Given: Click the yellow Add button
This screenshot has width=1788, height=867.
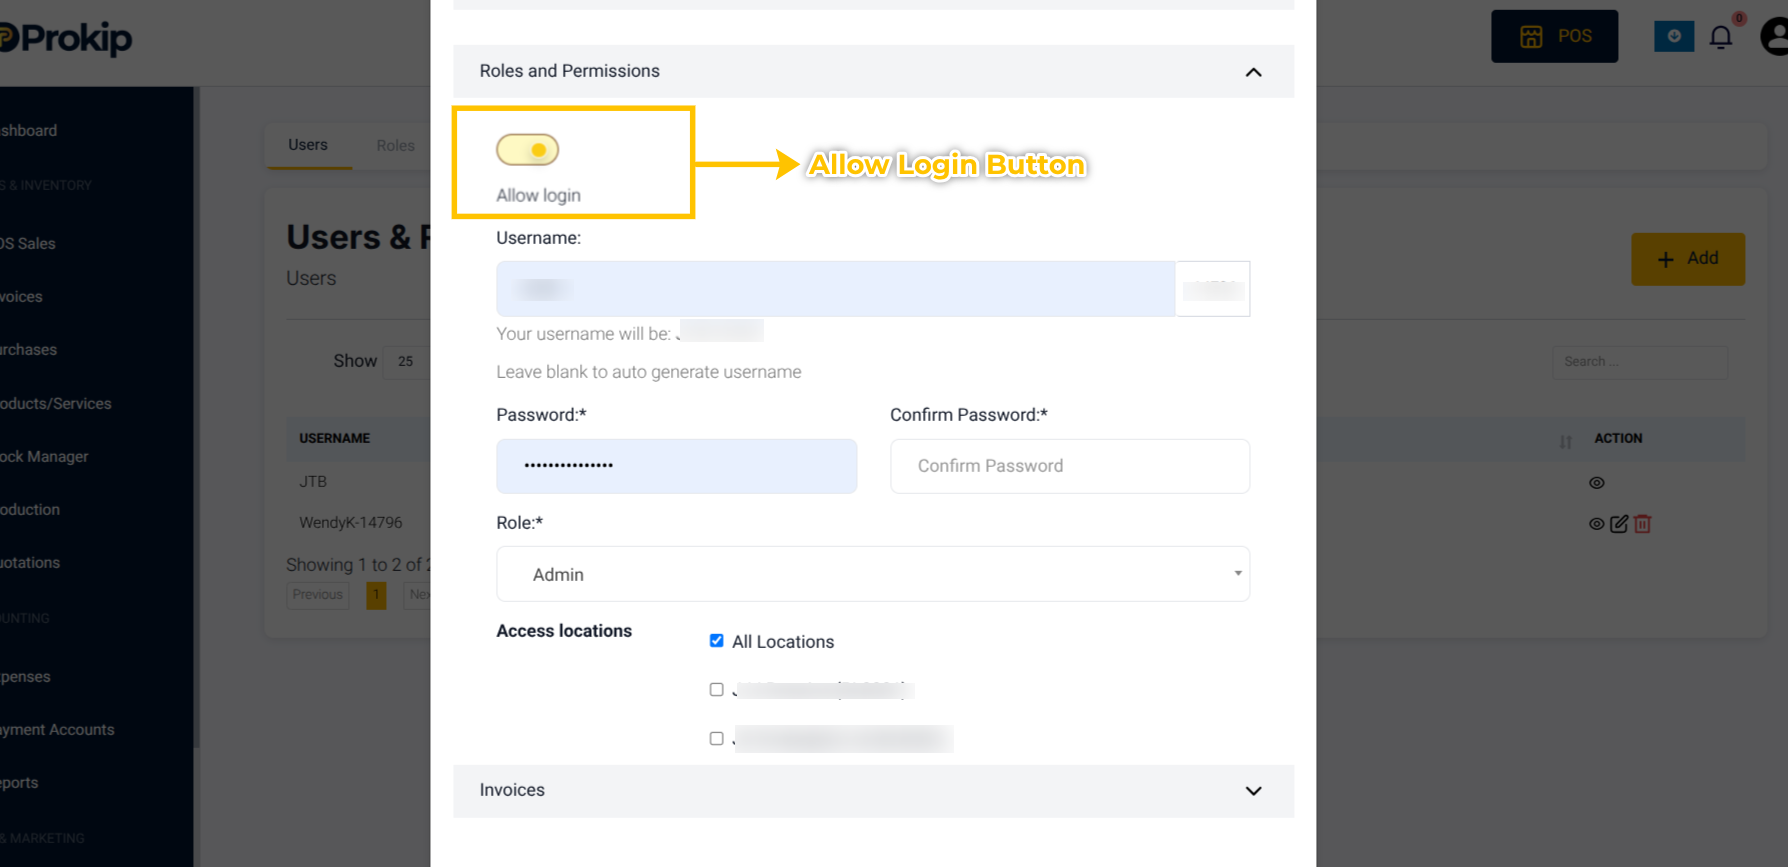Looking at the screenshot, I should (1688, 259).
